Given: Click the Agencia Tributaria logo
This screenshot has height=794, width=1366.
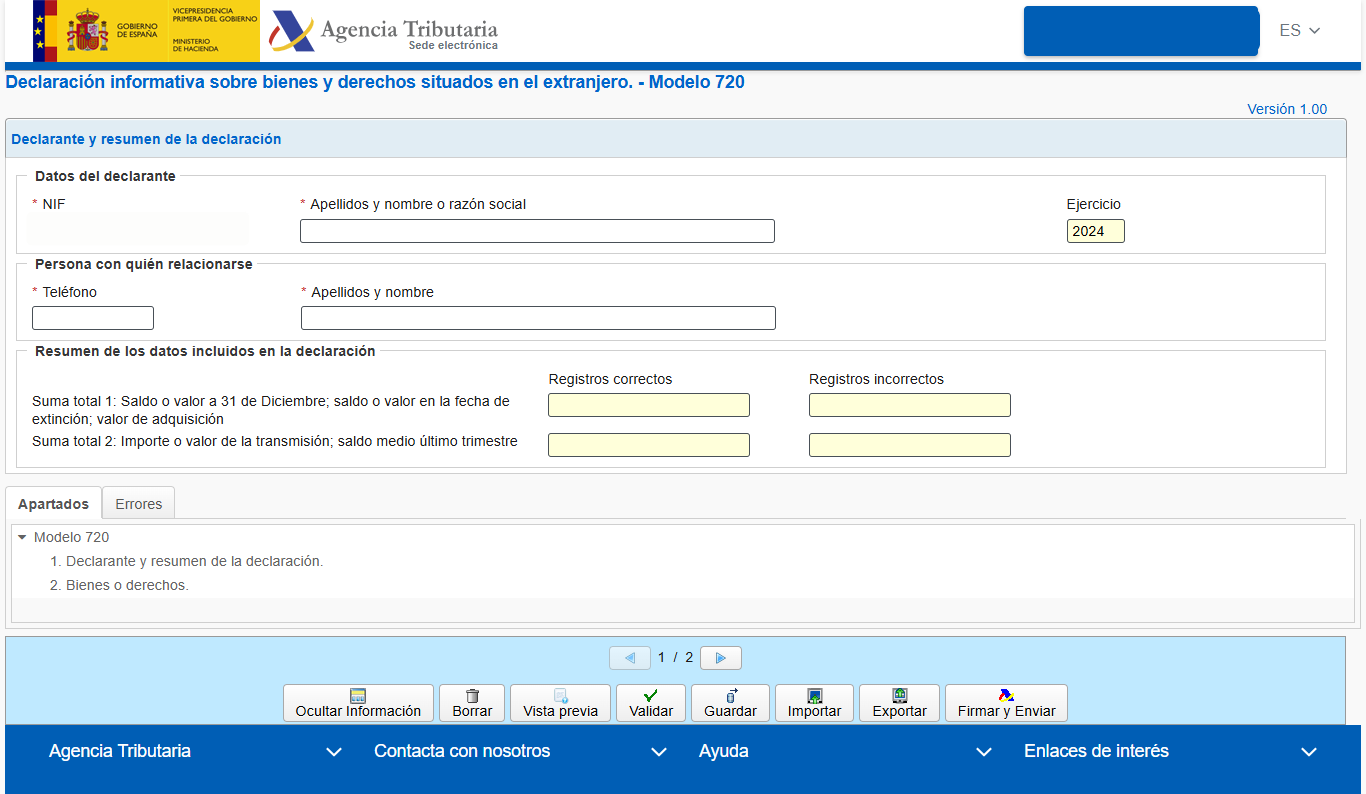Looking at the screenshot, I should (384, 33).
